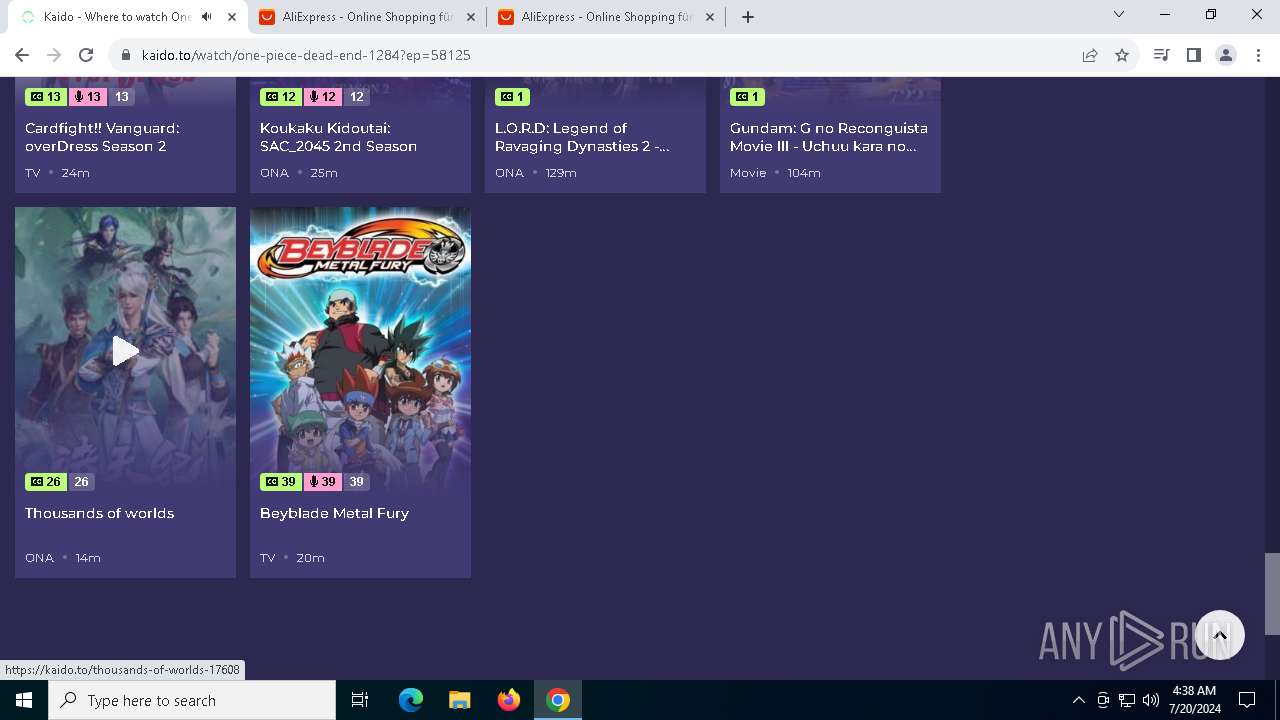Open a new tab with plus button

tap(748, 17)
